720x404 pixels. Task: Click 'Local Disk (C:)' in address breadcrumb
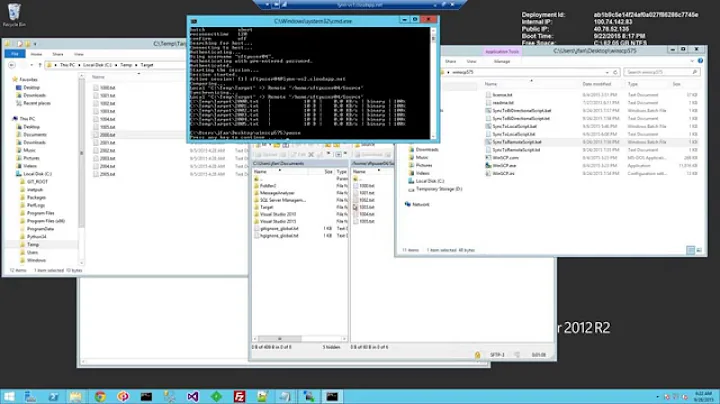(97, 65)
